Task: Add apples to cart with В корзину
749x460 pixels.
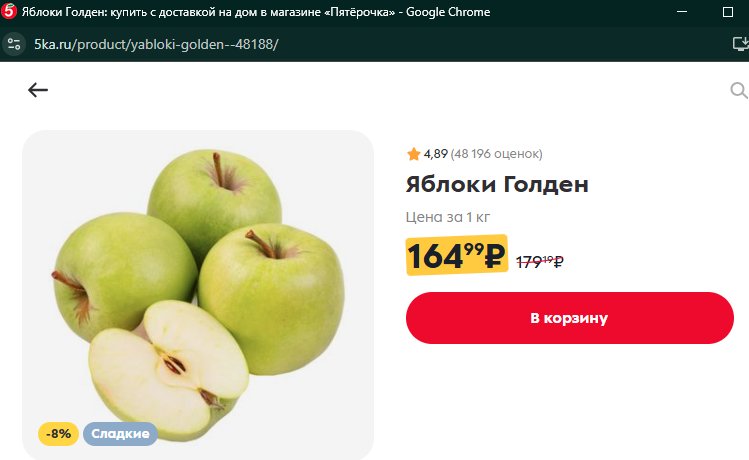Action: pyautogui.click(x=569, y=318)
